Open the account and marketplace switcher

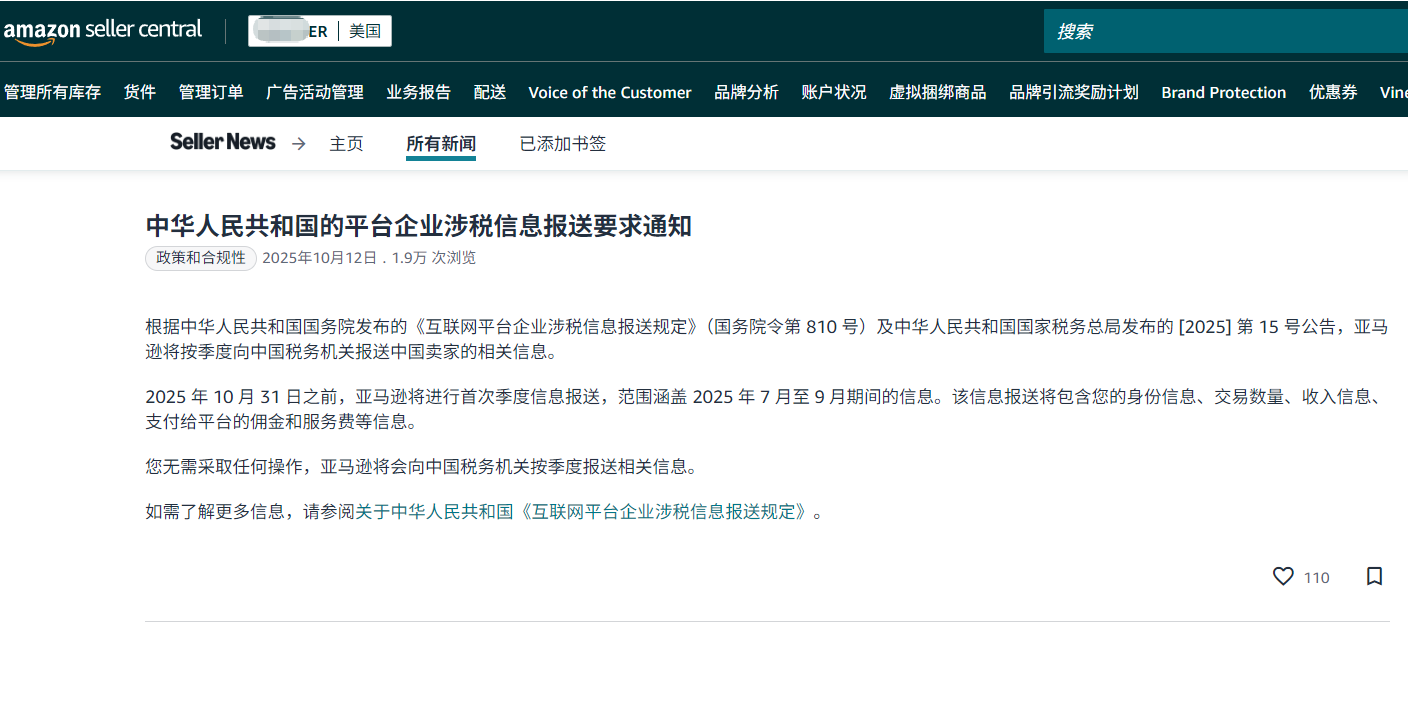[x=320, y=31]
